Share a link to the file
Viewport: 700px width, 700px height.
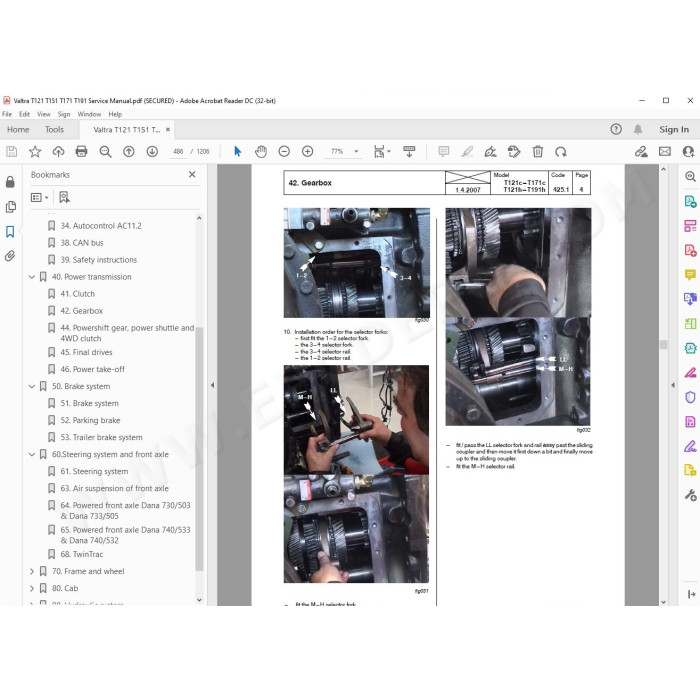tap(641, 152)
